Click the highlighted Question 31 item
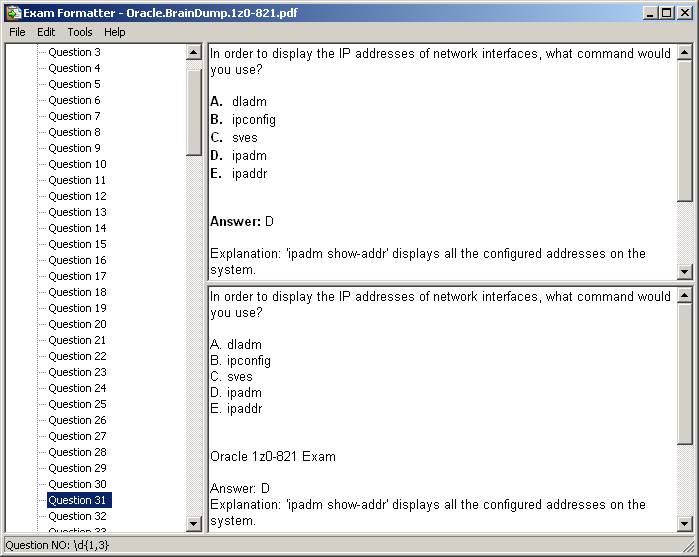The width and height of the screenshot is (699, 557). coord(79,500)
